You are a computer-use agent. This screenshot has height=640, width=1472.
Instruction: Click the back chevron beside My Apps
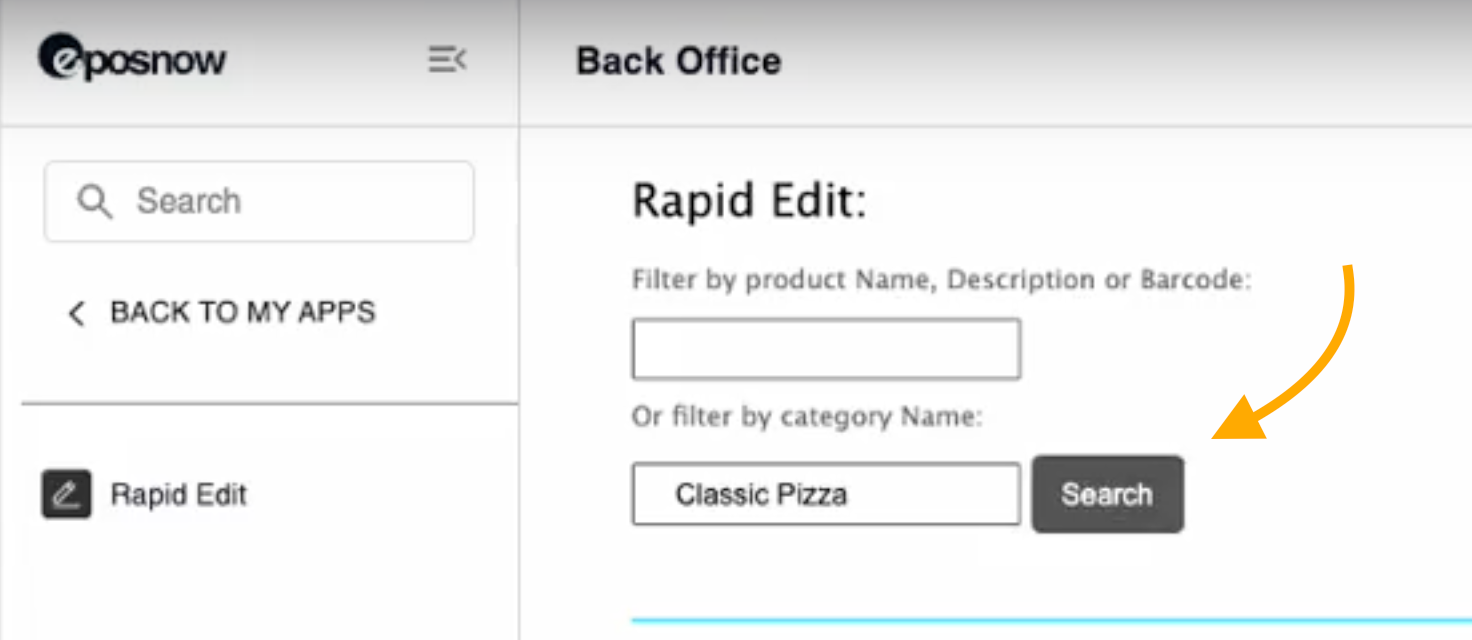[76, 313]
